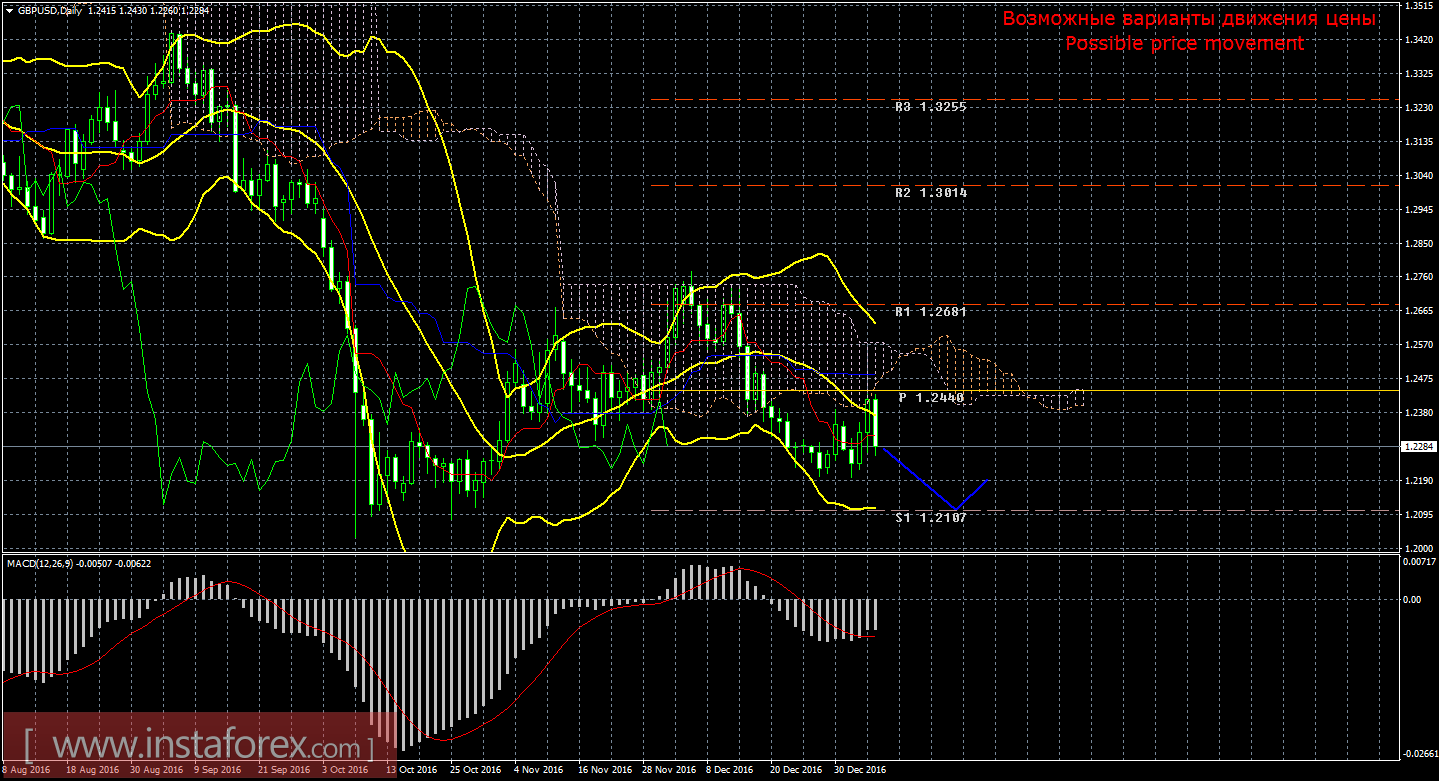Click the current price tag 1.2284 on the axis
Image resolution: width=1439 pixels, height=781 pixels.
click(x=1419, y=446)
